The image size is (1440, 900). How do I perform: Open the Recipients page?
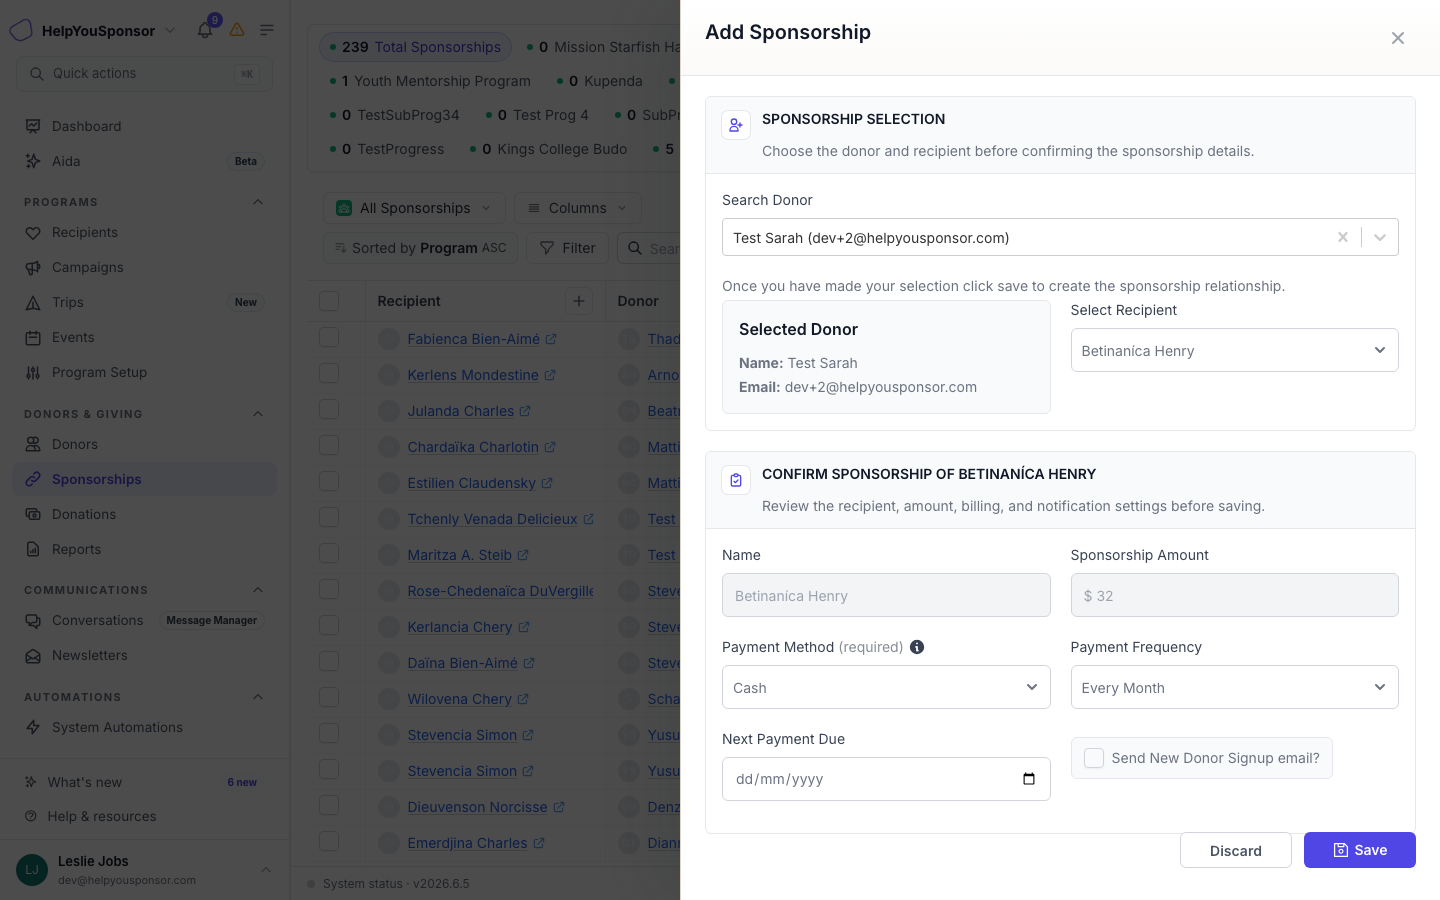(144, 232)
